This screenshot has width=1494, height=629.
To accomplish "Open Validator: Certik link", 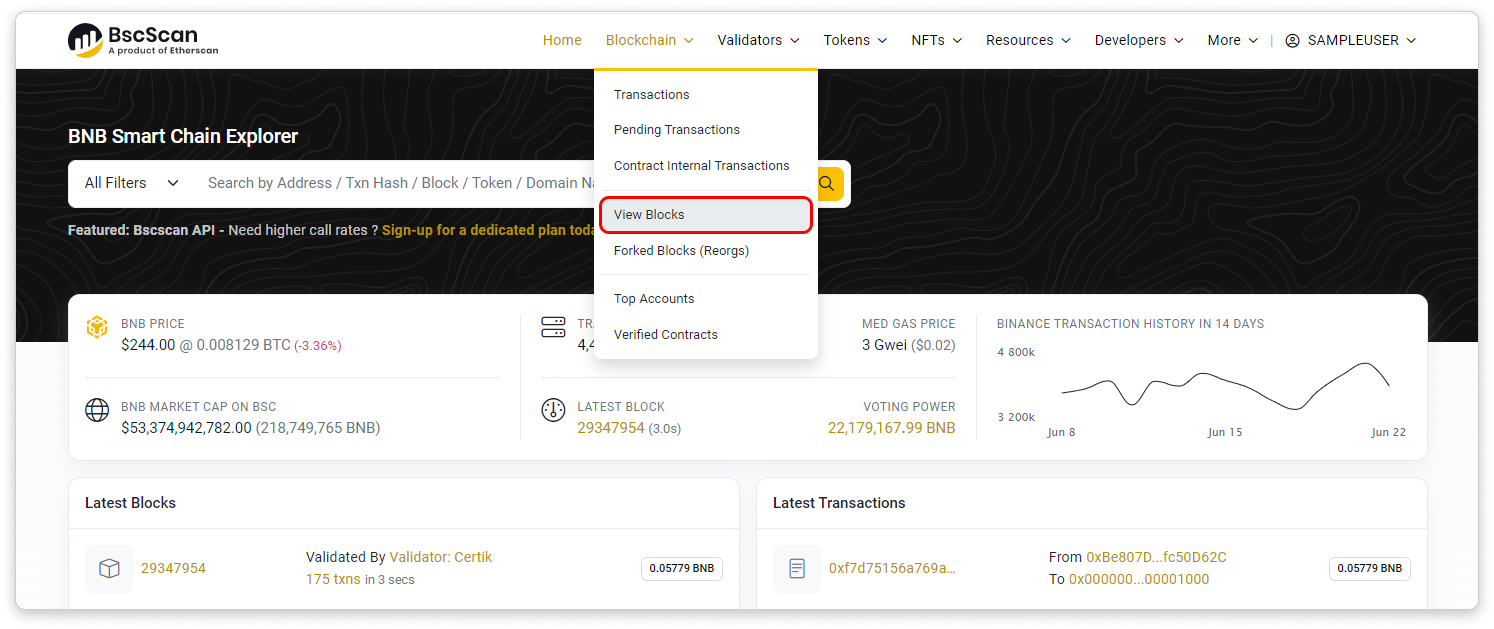I will point(440,557).
